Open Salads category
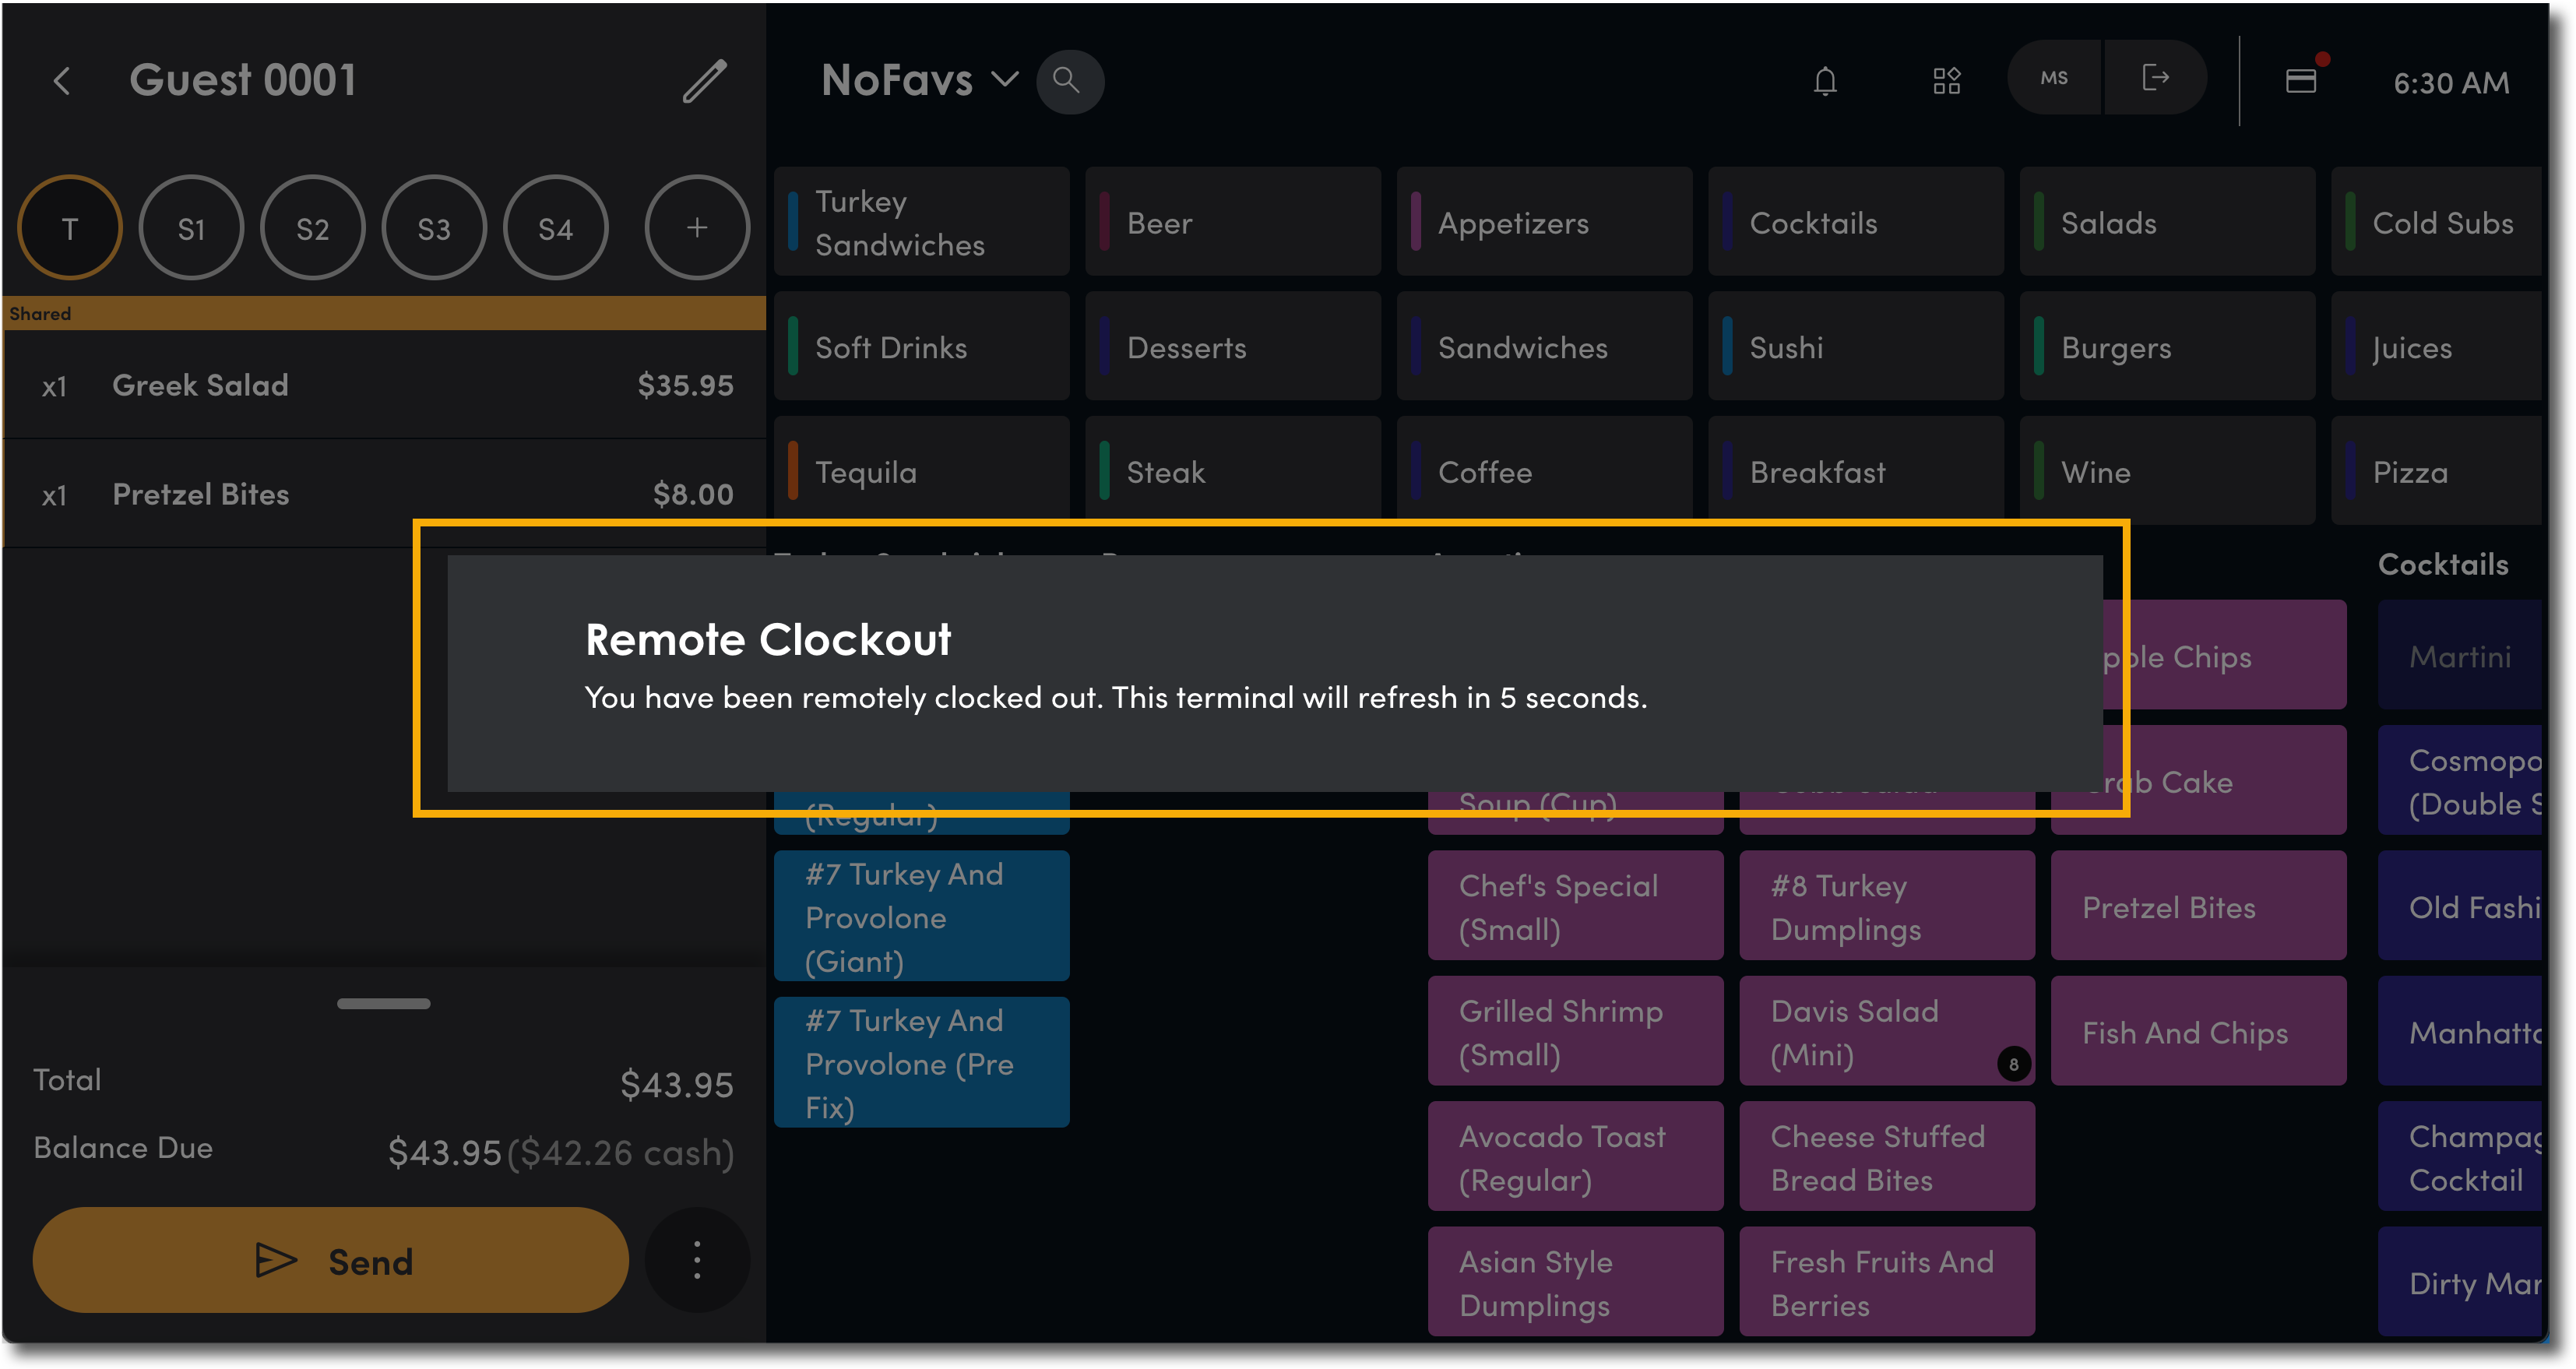The width and height of the screenshot is (2576, 1369). 2167,222
